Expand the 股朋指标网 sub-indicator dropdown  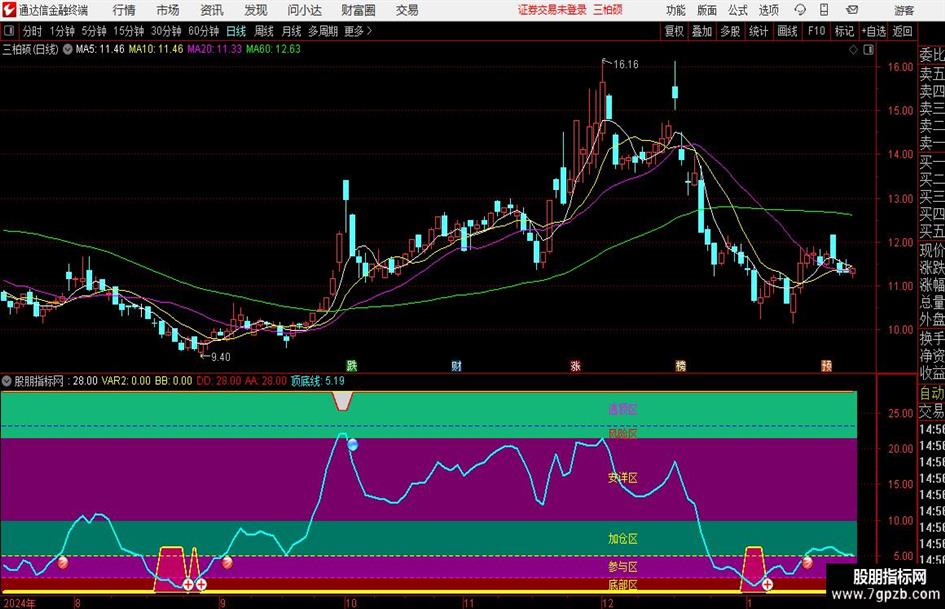7,381
